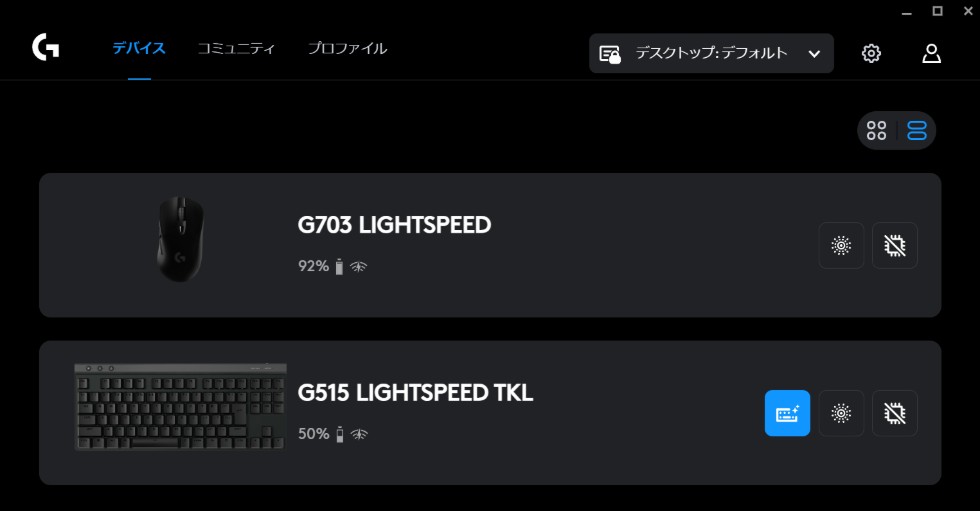Open the settings gear icon
The image size is (980, 511).
871,53
